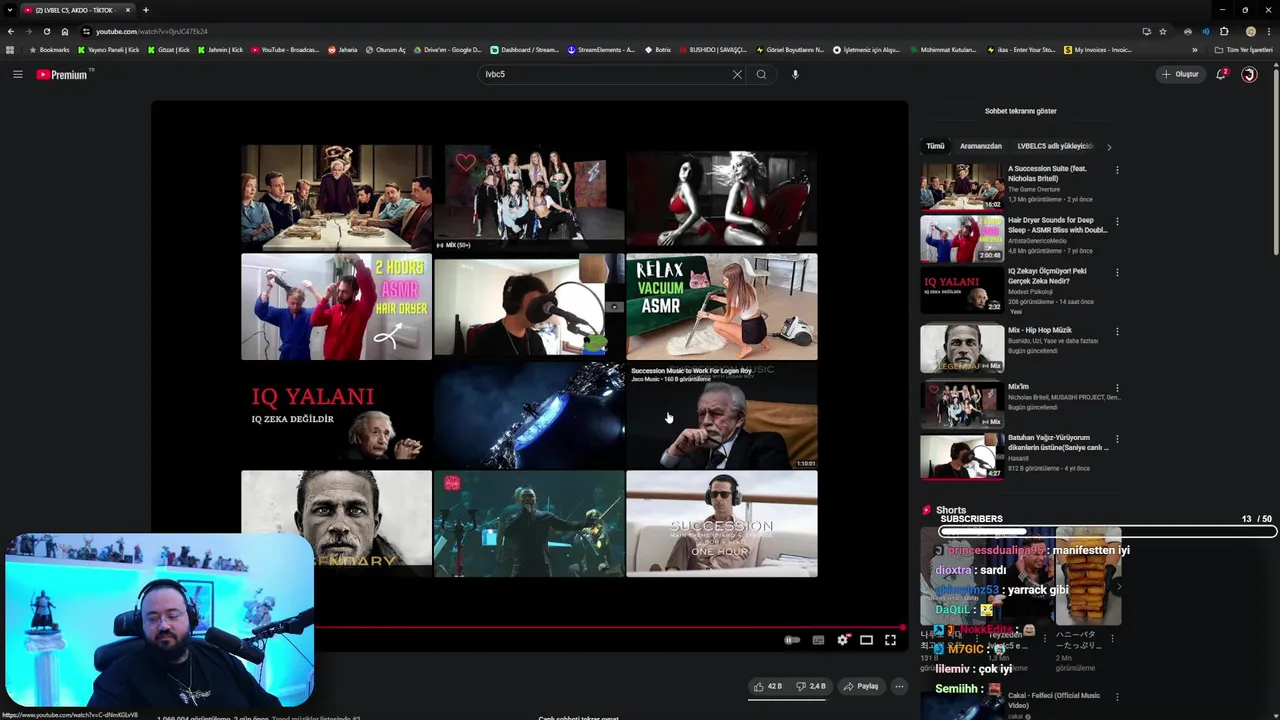Open options menu for A Succession Suite video
The image size is (1280, 720).
pyautogui.click(x=1117, y=170)
